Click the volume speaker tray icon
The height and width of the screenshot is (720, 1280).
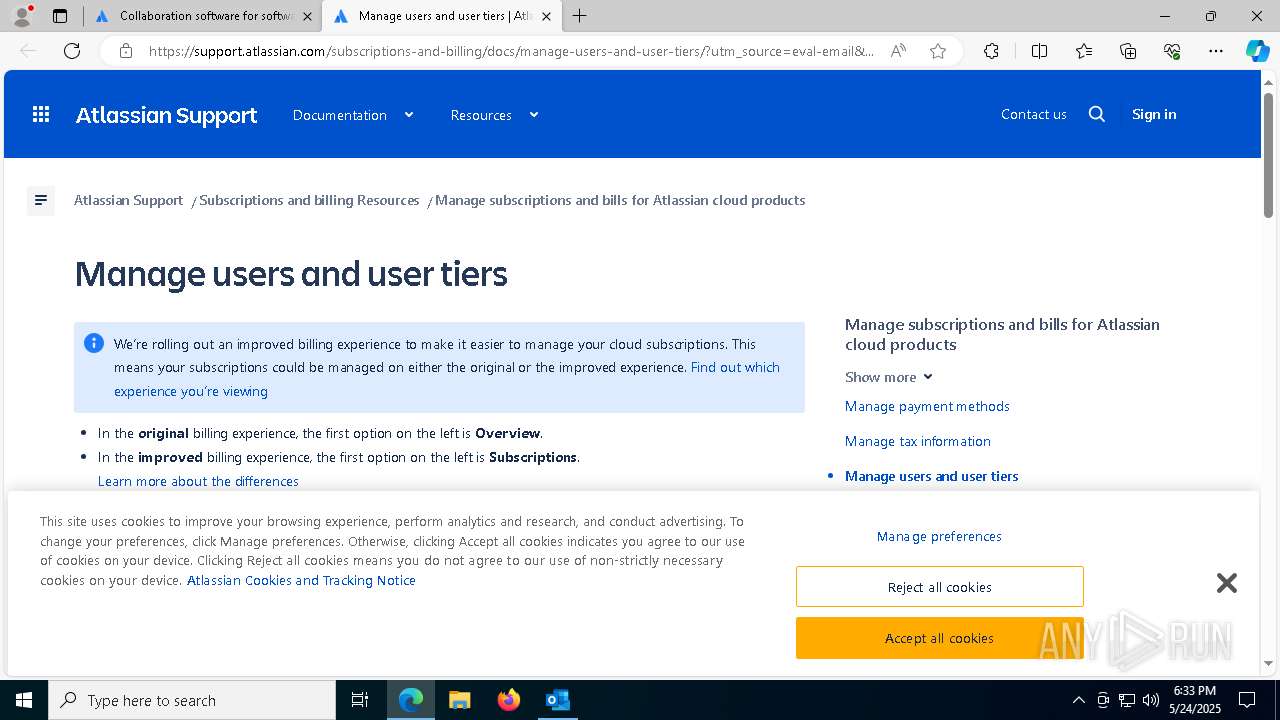pos(1150,700)
